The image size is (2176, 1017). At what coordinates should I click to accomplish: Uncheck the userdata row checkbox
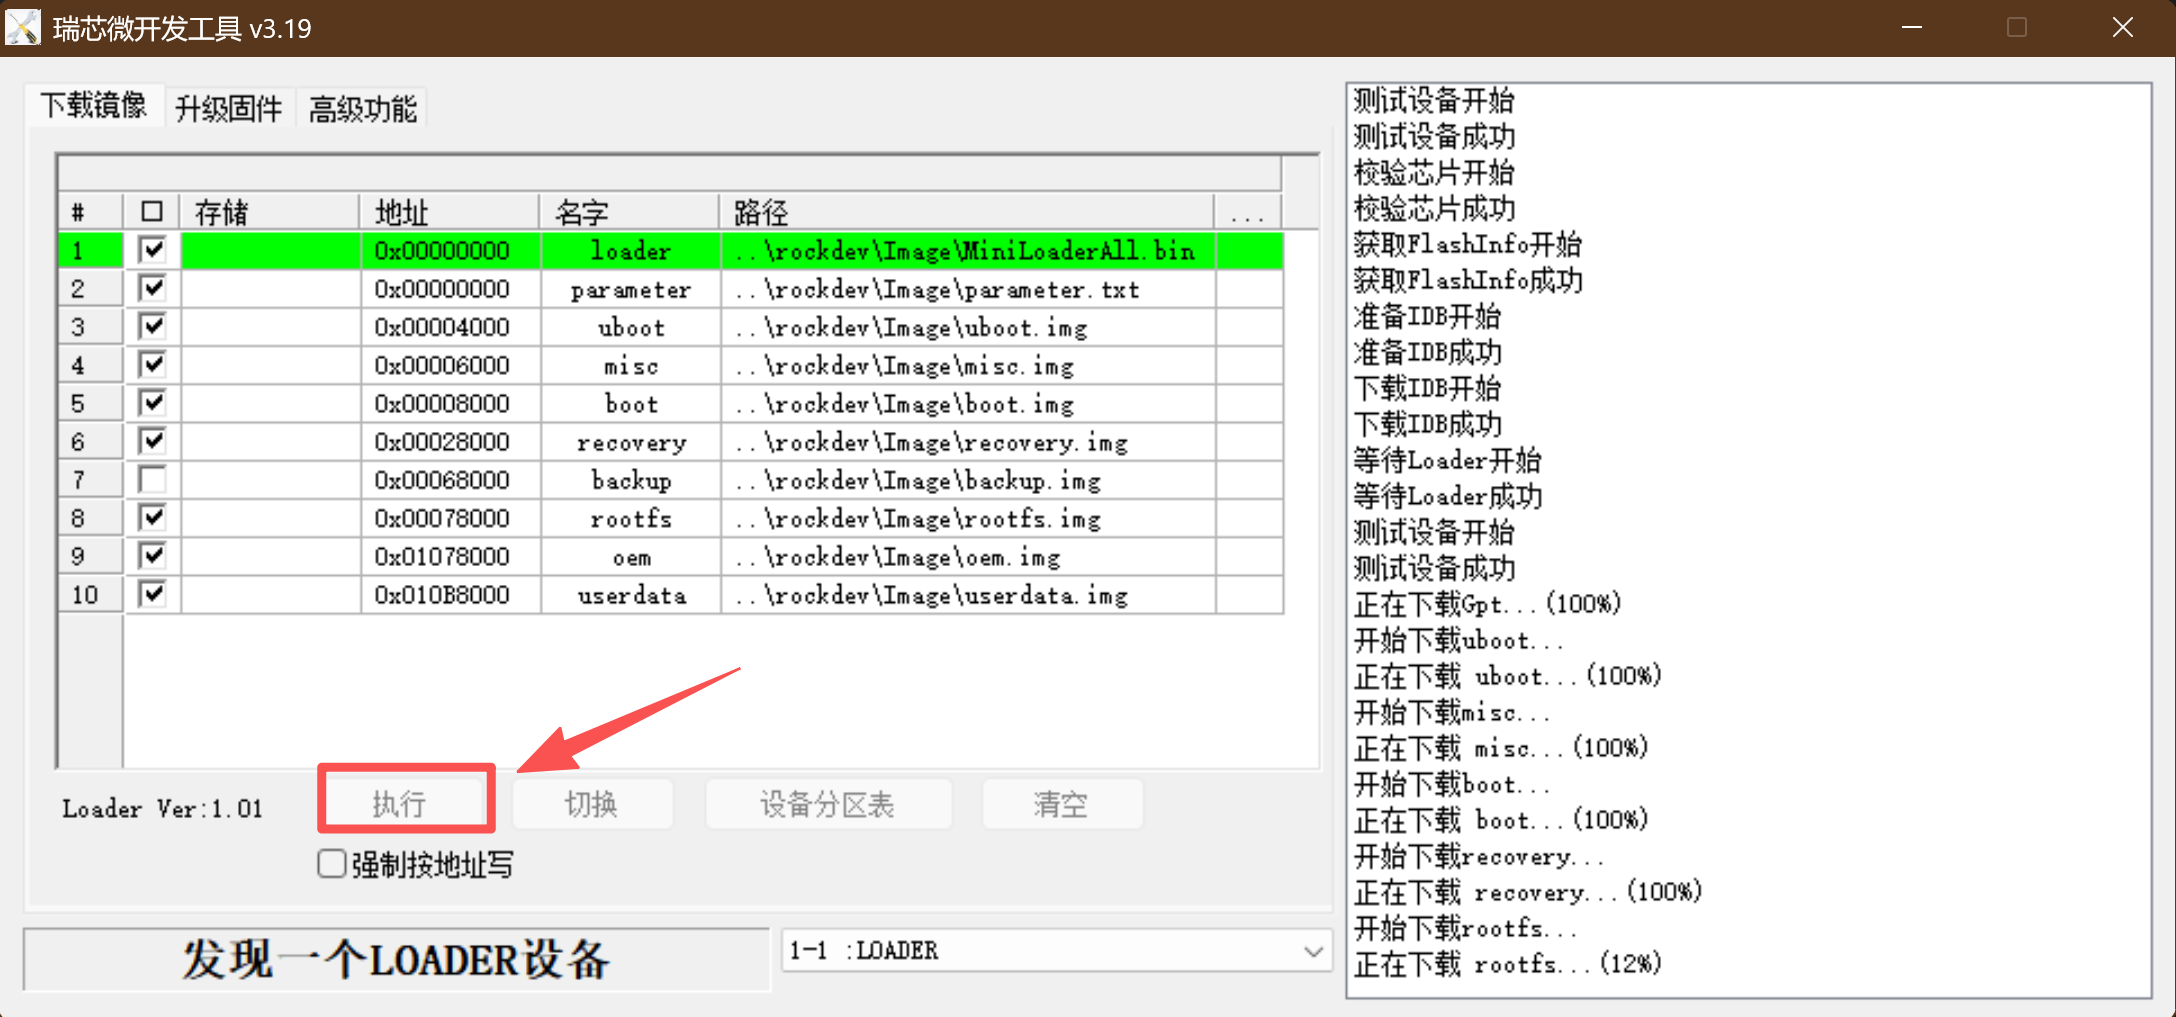coord(152,595)
